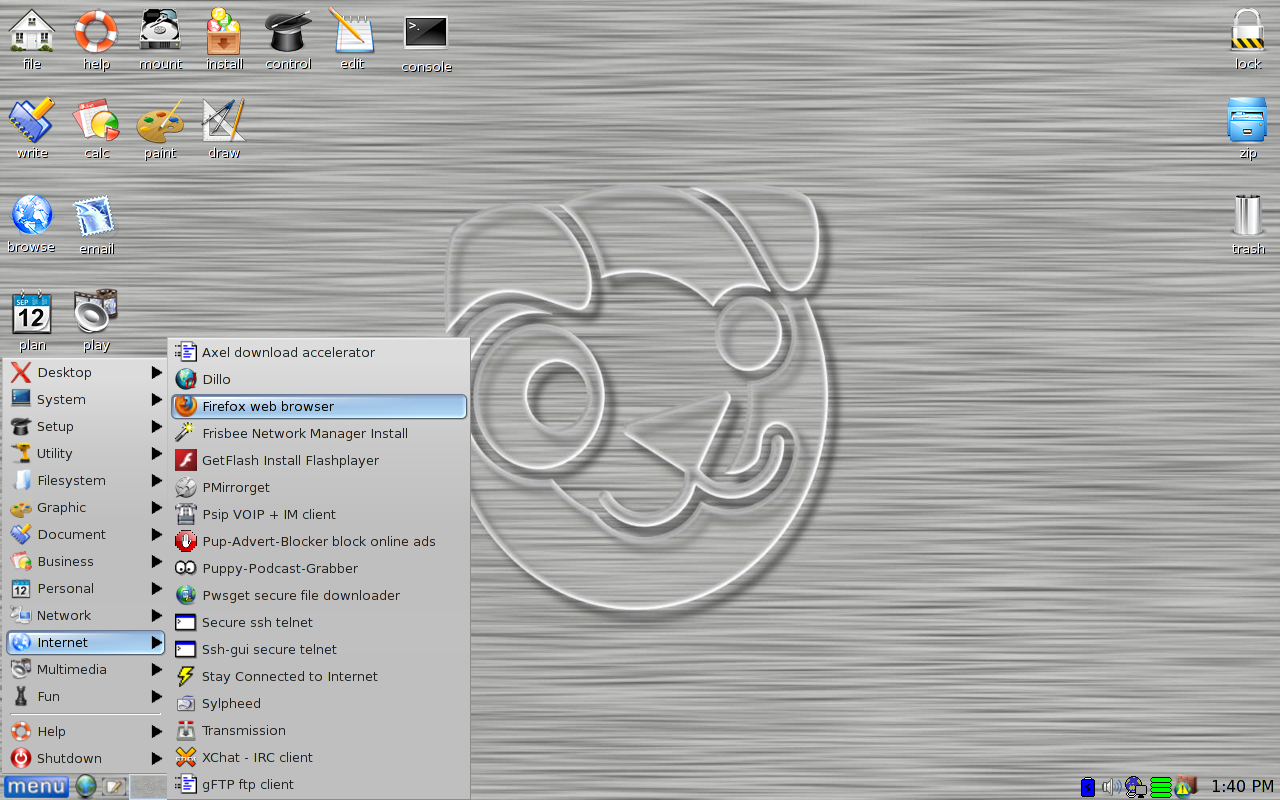Select GetFlash Install Flashplayer

[319, 460]
